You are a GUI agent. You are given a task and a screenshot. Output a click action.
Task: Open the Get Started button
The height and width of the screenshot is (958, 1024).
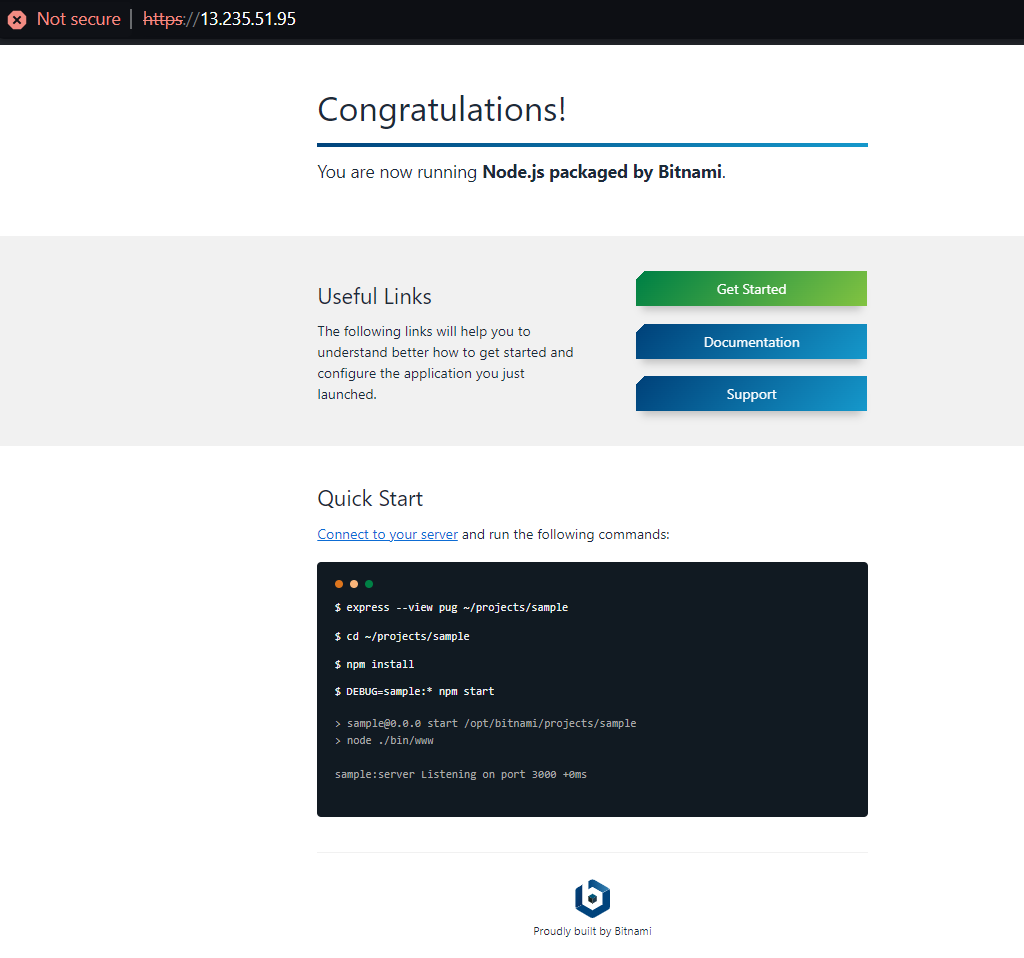[x=751, y=289]
